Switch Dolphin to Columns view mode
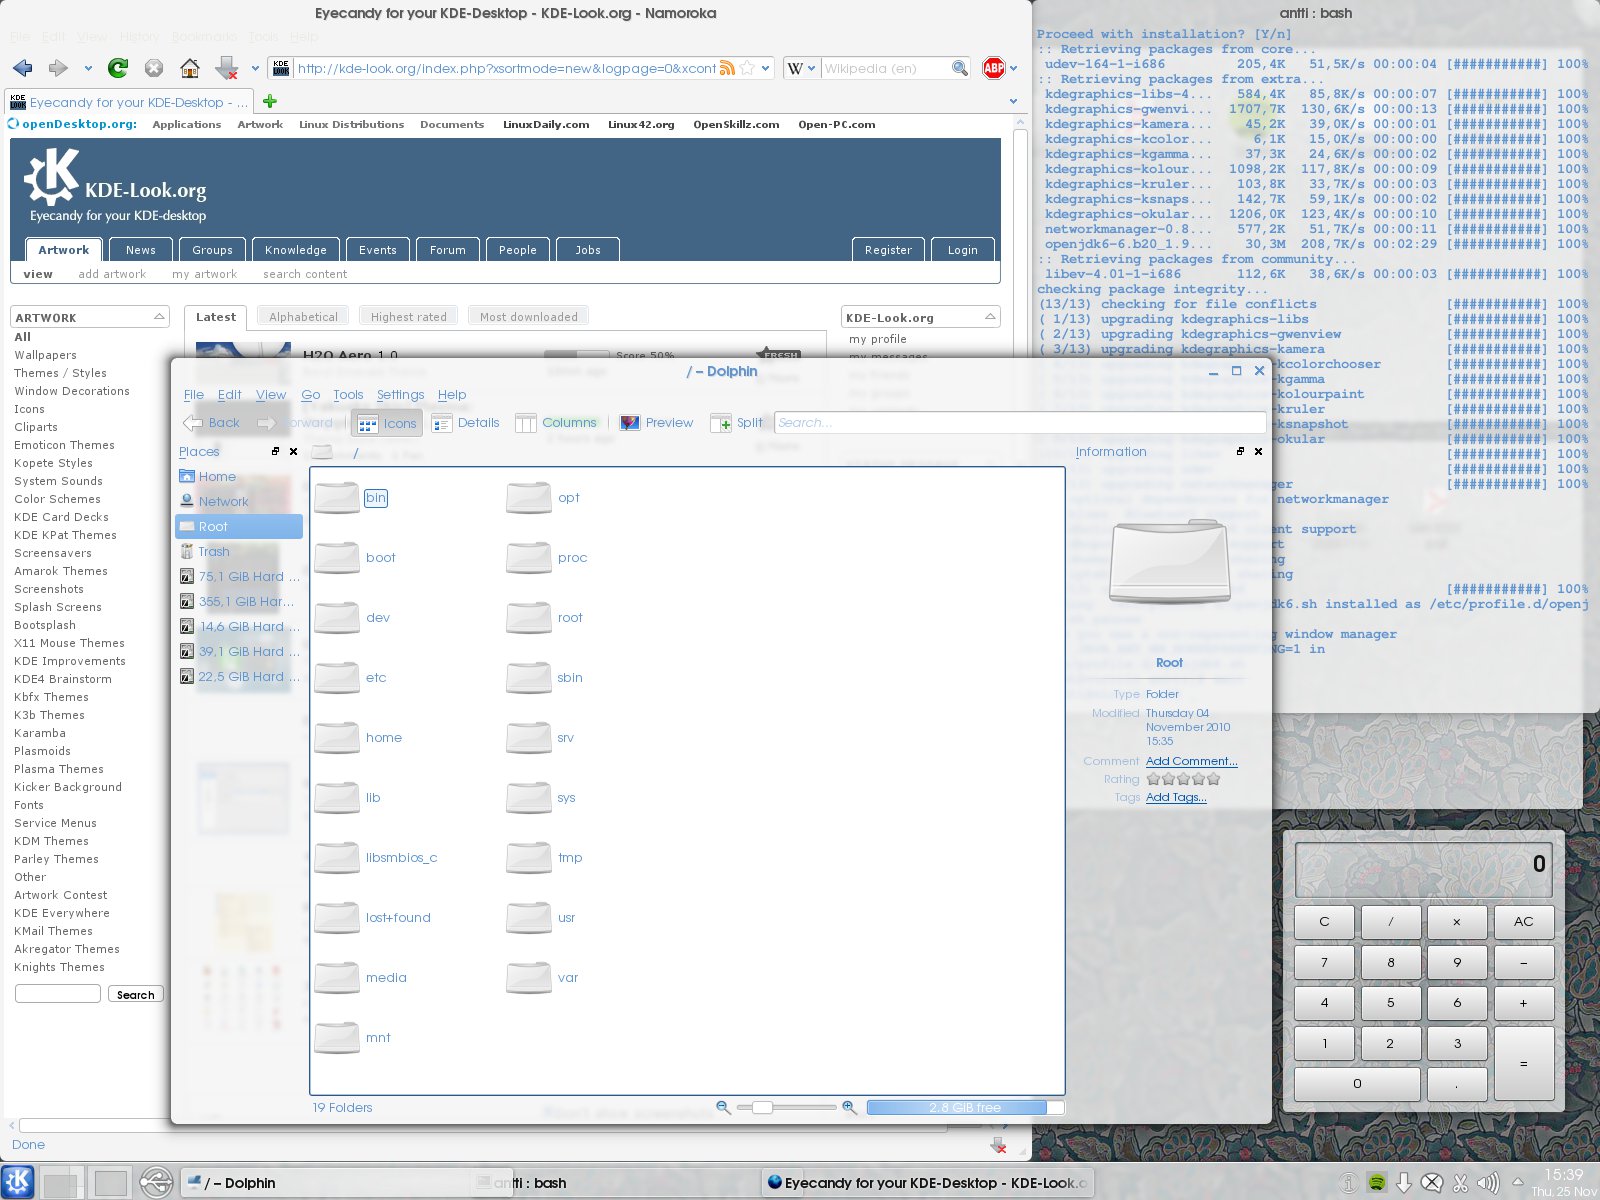The height and width of the screenshot is (1200, 1600). tap(556, 423)
